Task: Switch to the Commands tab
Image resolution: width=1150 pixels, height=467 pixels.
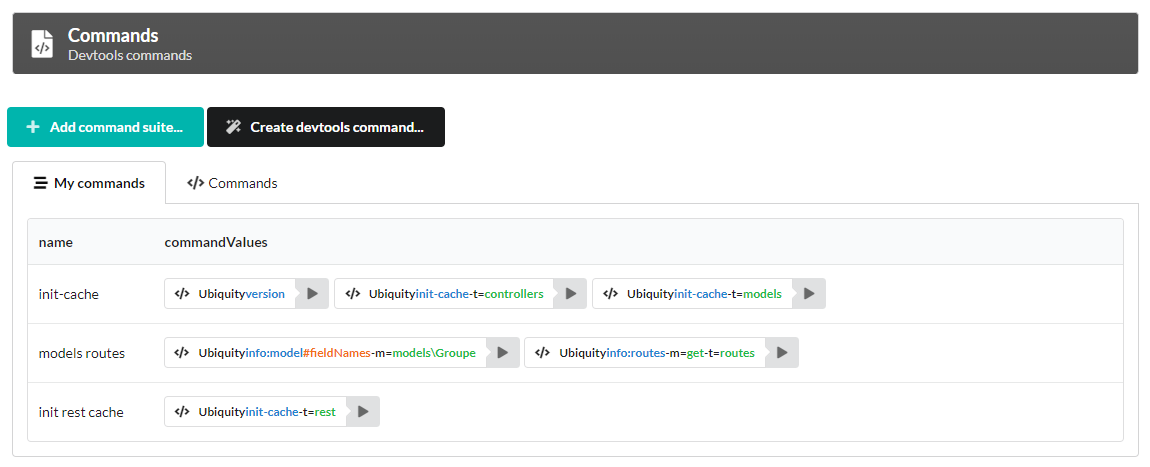Action: [x=232, y=183]
